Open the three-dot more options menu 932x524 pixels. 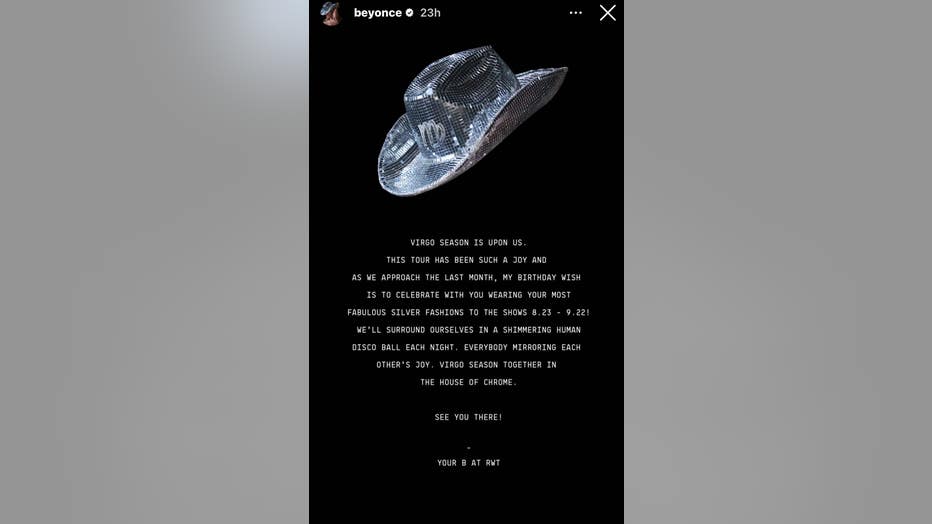tap(575, 12)
